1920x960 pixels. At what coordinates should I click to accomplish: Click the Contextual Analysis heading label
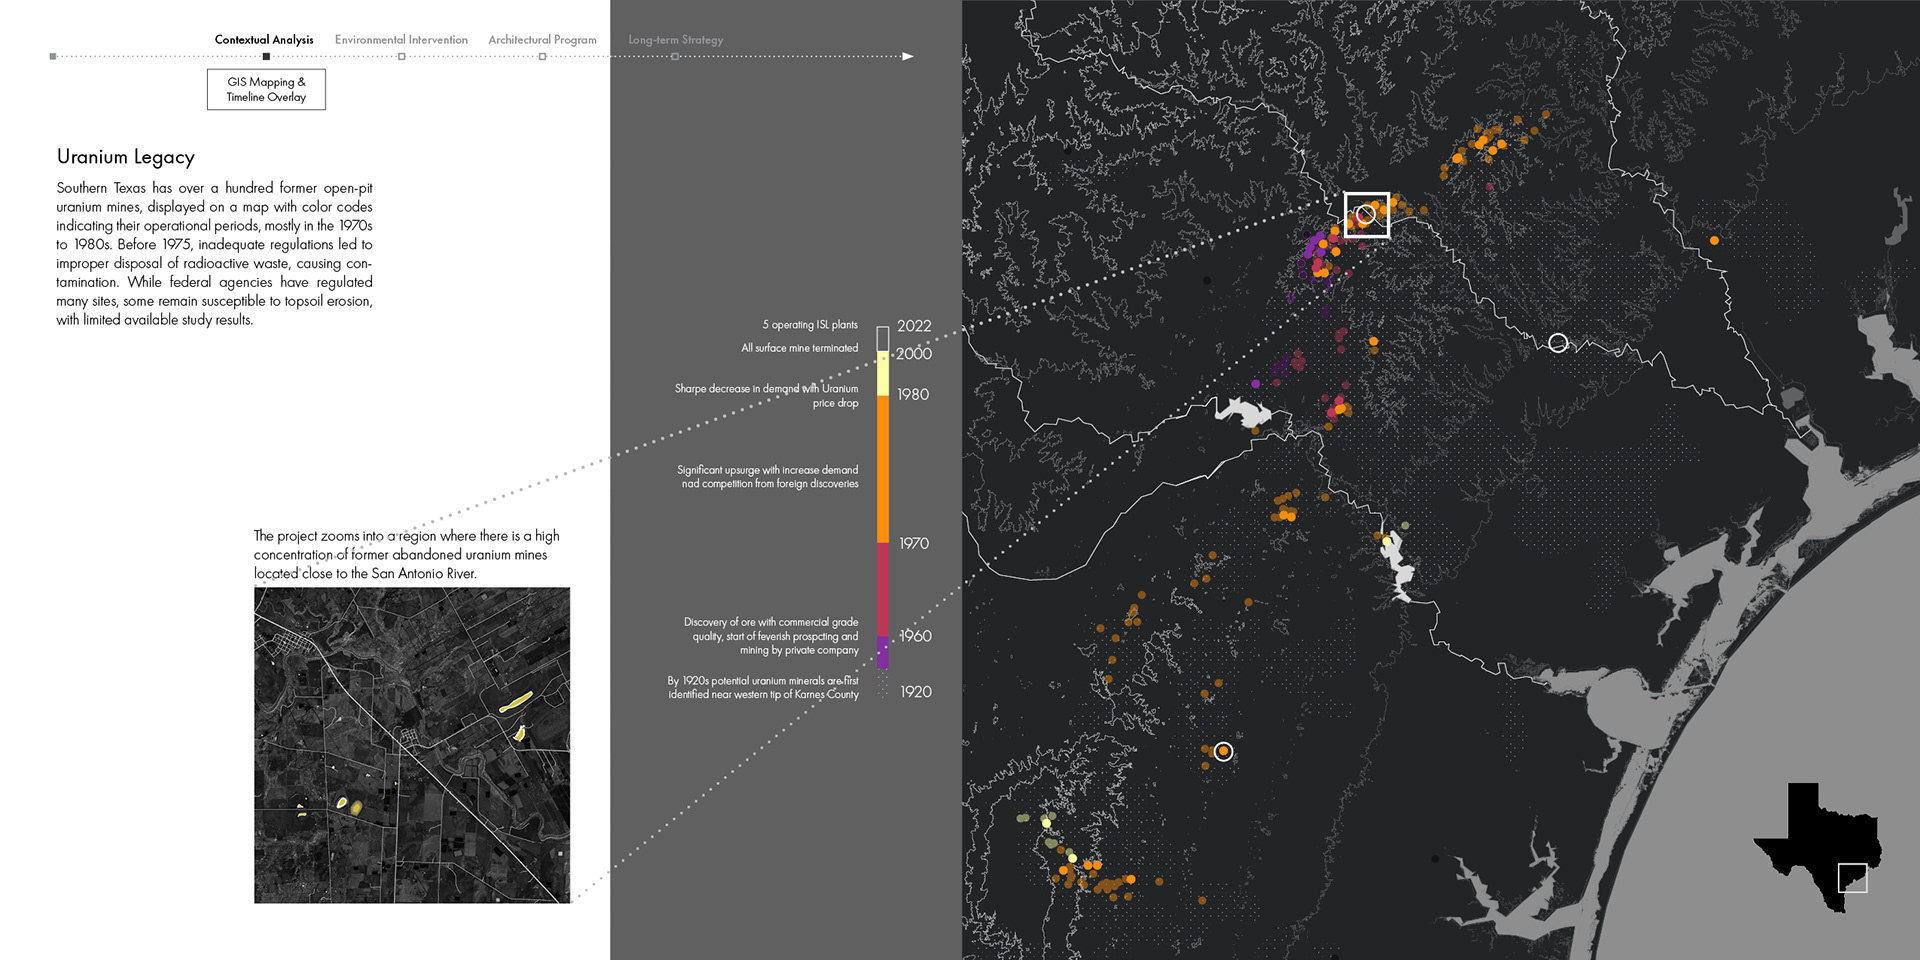(x=264, y=40)
